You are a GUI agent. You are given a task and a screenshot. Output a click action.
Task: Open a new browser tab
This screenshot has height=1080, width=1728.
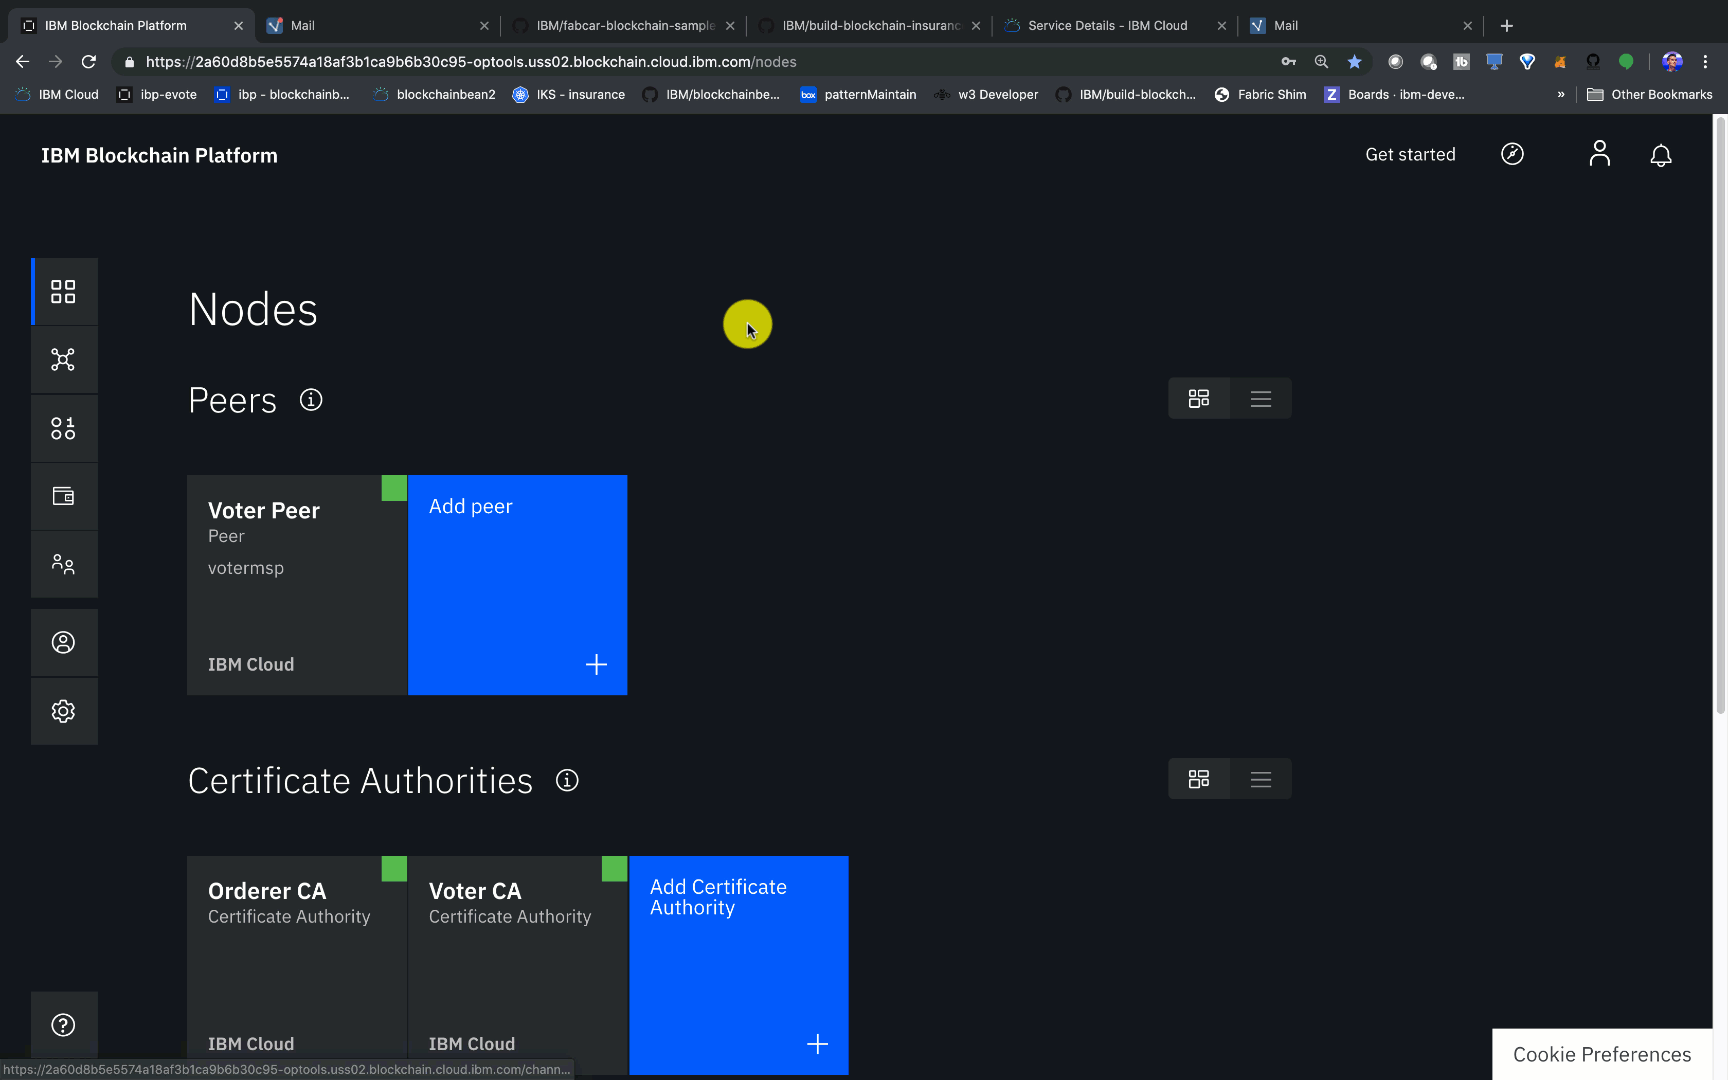point(1507,25)
